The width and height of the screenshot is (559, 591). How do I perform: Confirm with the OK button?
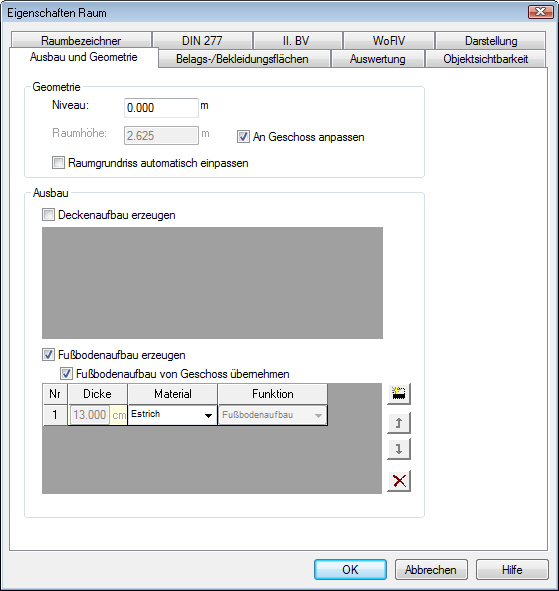point(350,570)
